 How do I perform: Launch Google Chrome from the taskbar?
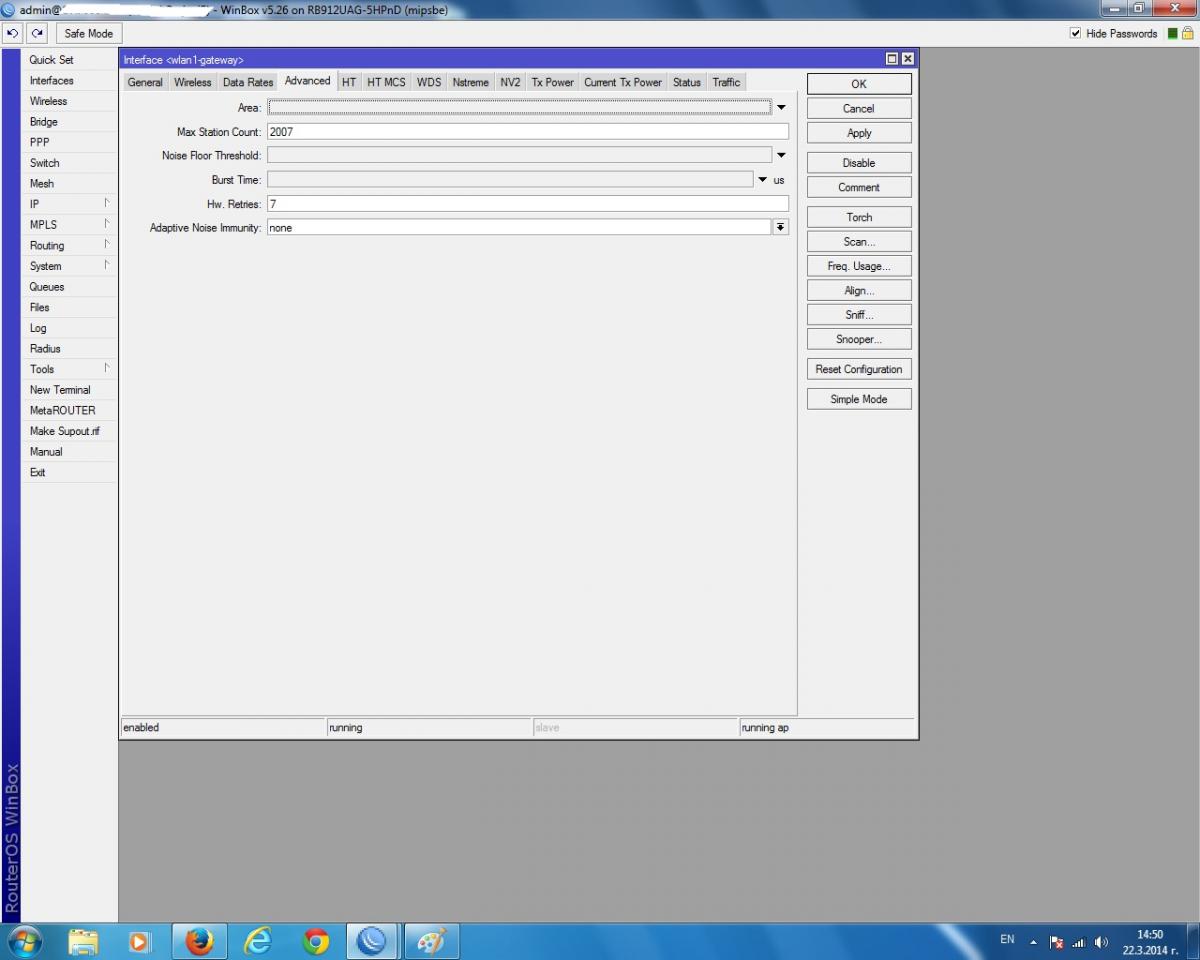tap(316, 941)
